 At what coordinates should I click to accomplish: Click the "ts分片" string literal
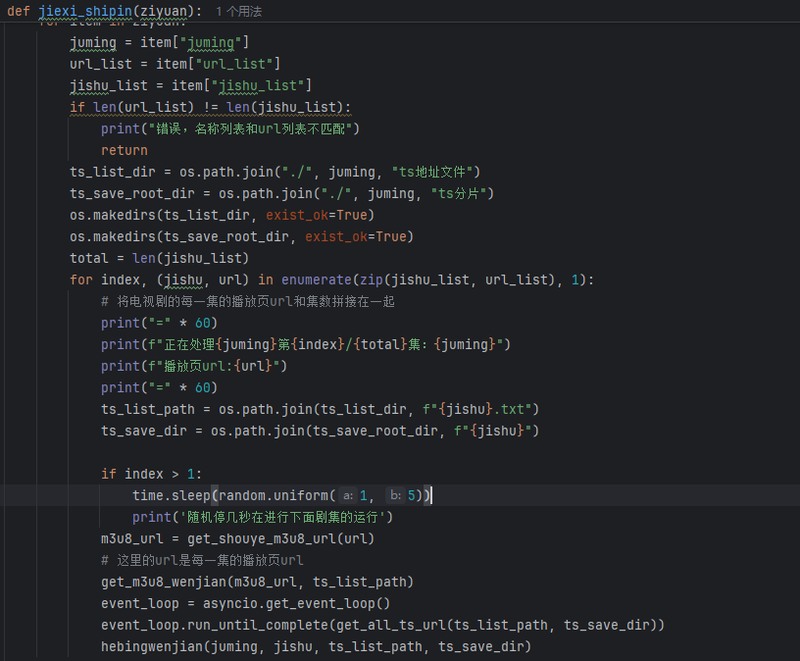pos(462,193)
